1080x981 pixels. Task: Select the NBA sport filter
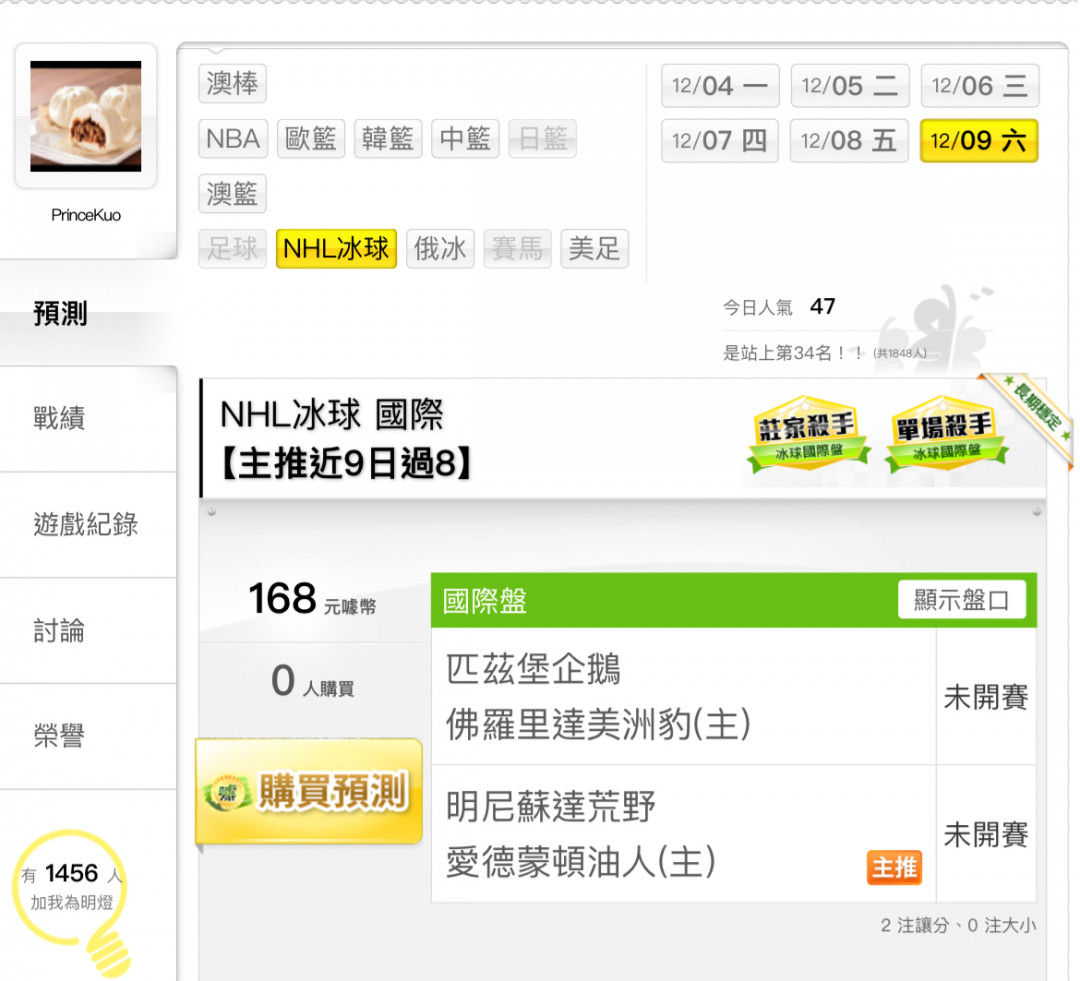pyautogui.click(x=233, y=138)
